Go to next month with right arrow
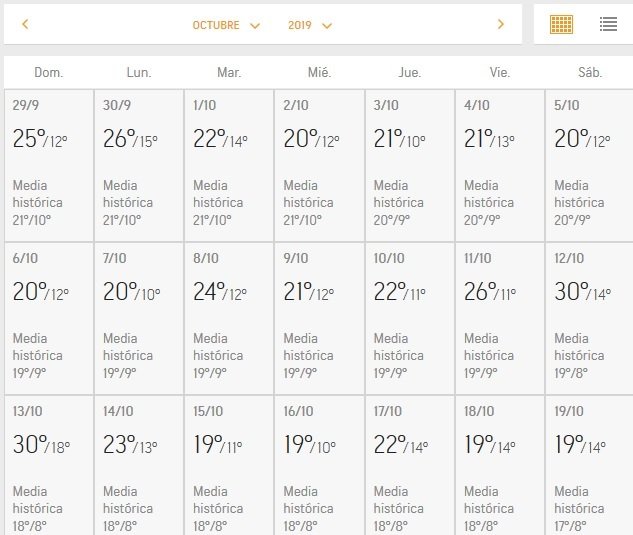This screenshot has width=633, height=535. pos(501,25)
